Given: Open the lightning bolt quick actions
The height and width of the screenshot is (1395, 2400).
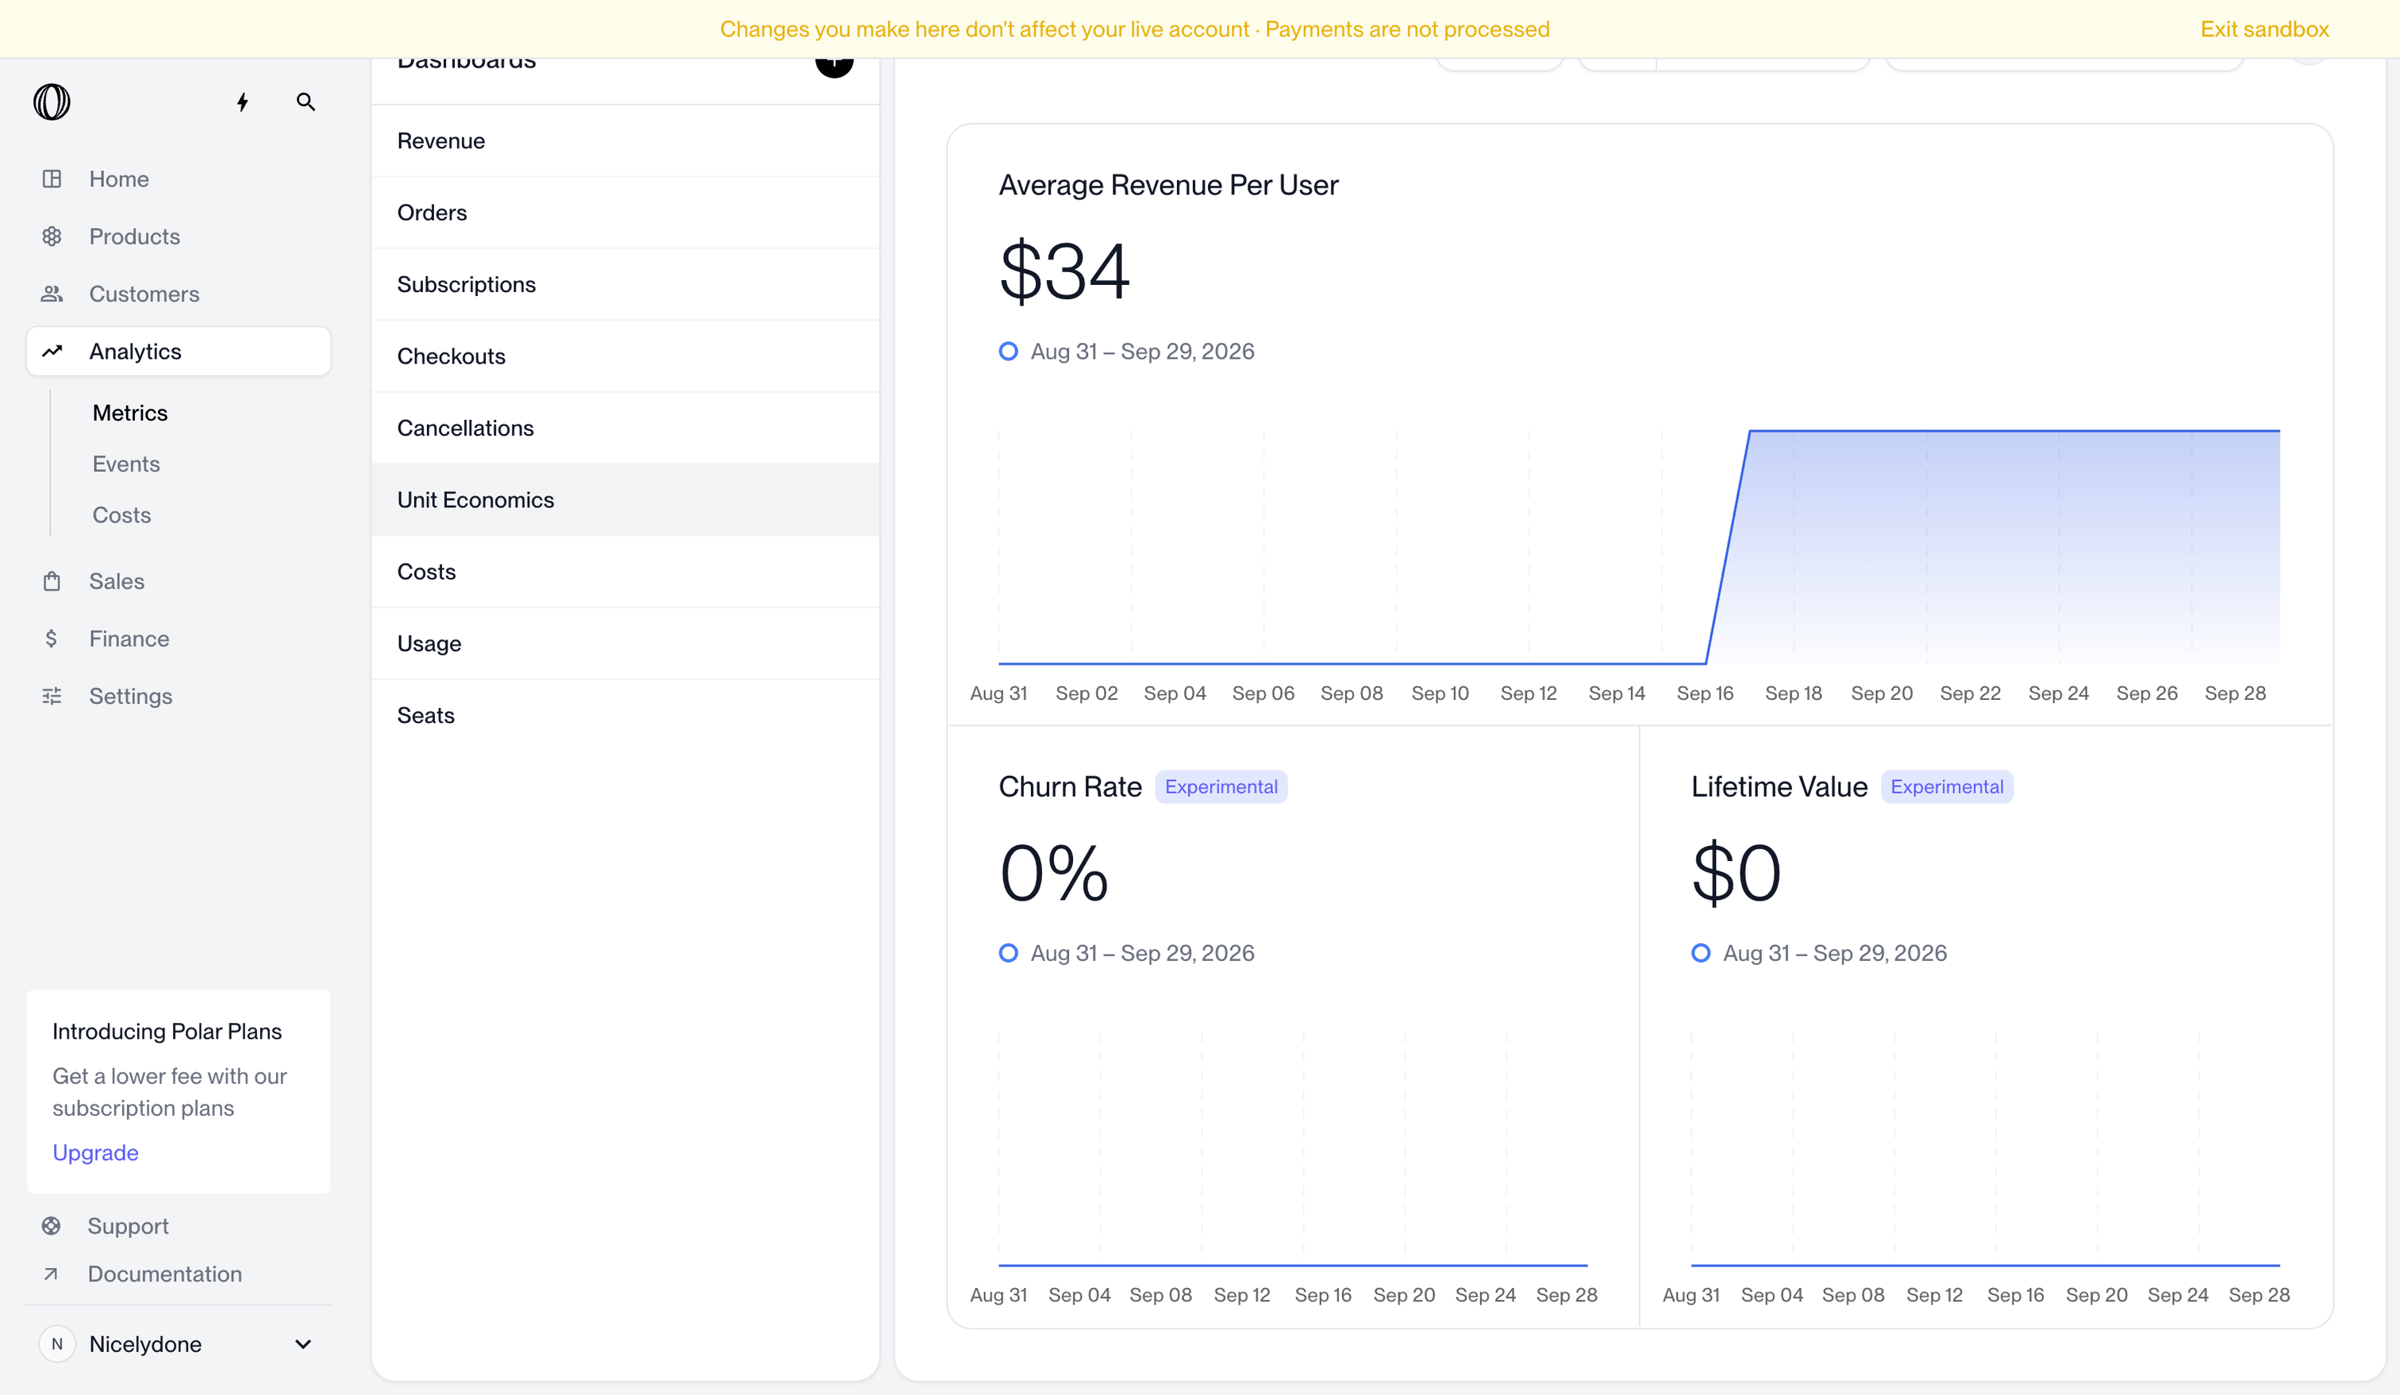Looking at the screenshot, I should pos(242,102).
